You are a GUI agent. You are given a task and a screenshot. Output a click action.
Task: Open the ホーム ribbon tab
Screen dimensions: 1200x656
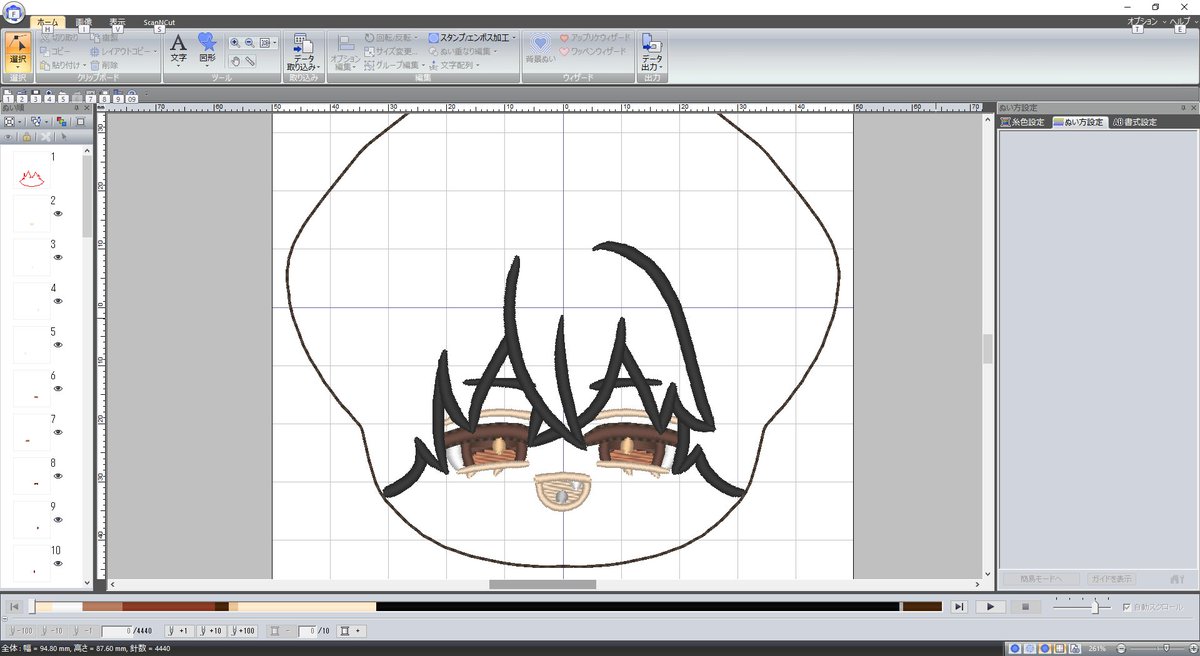pyautogui.click(x=47, y=21)
